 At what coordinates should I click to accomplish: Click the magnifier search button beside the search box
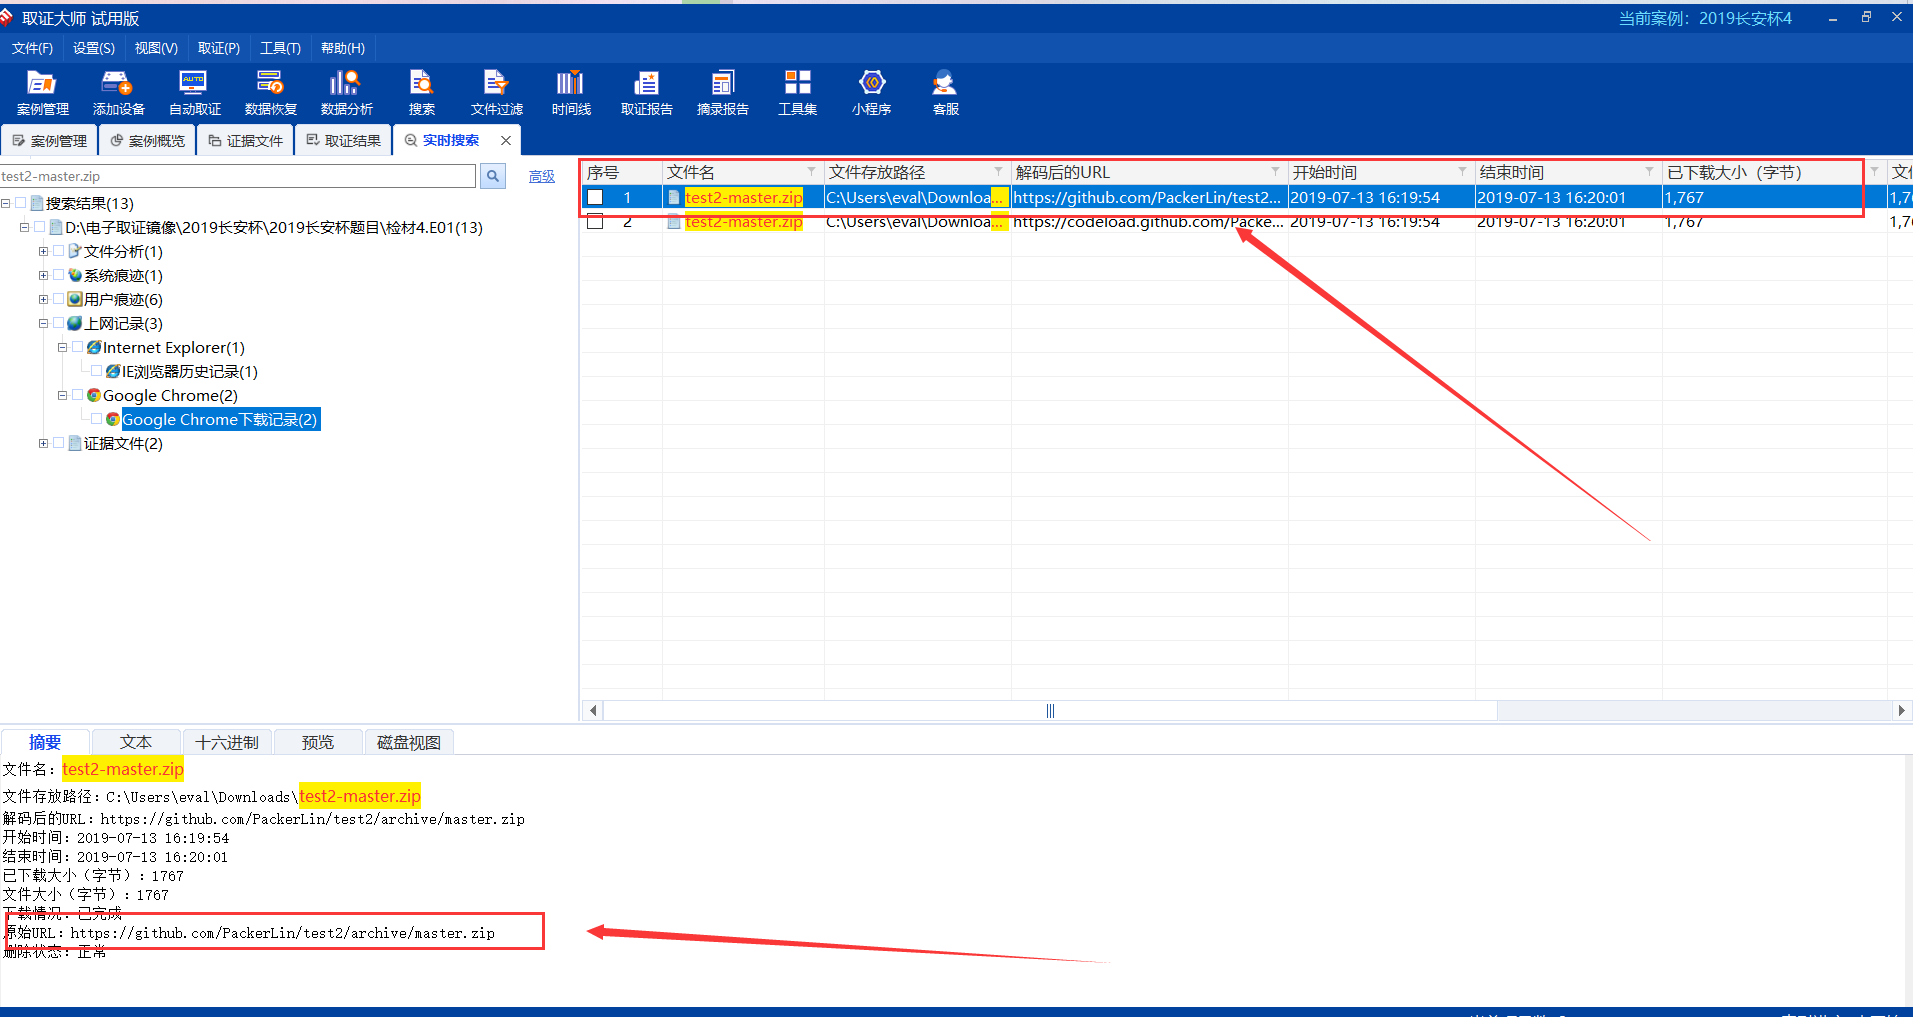point(493,176)
